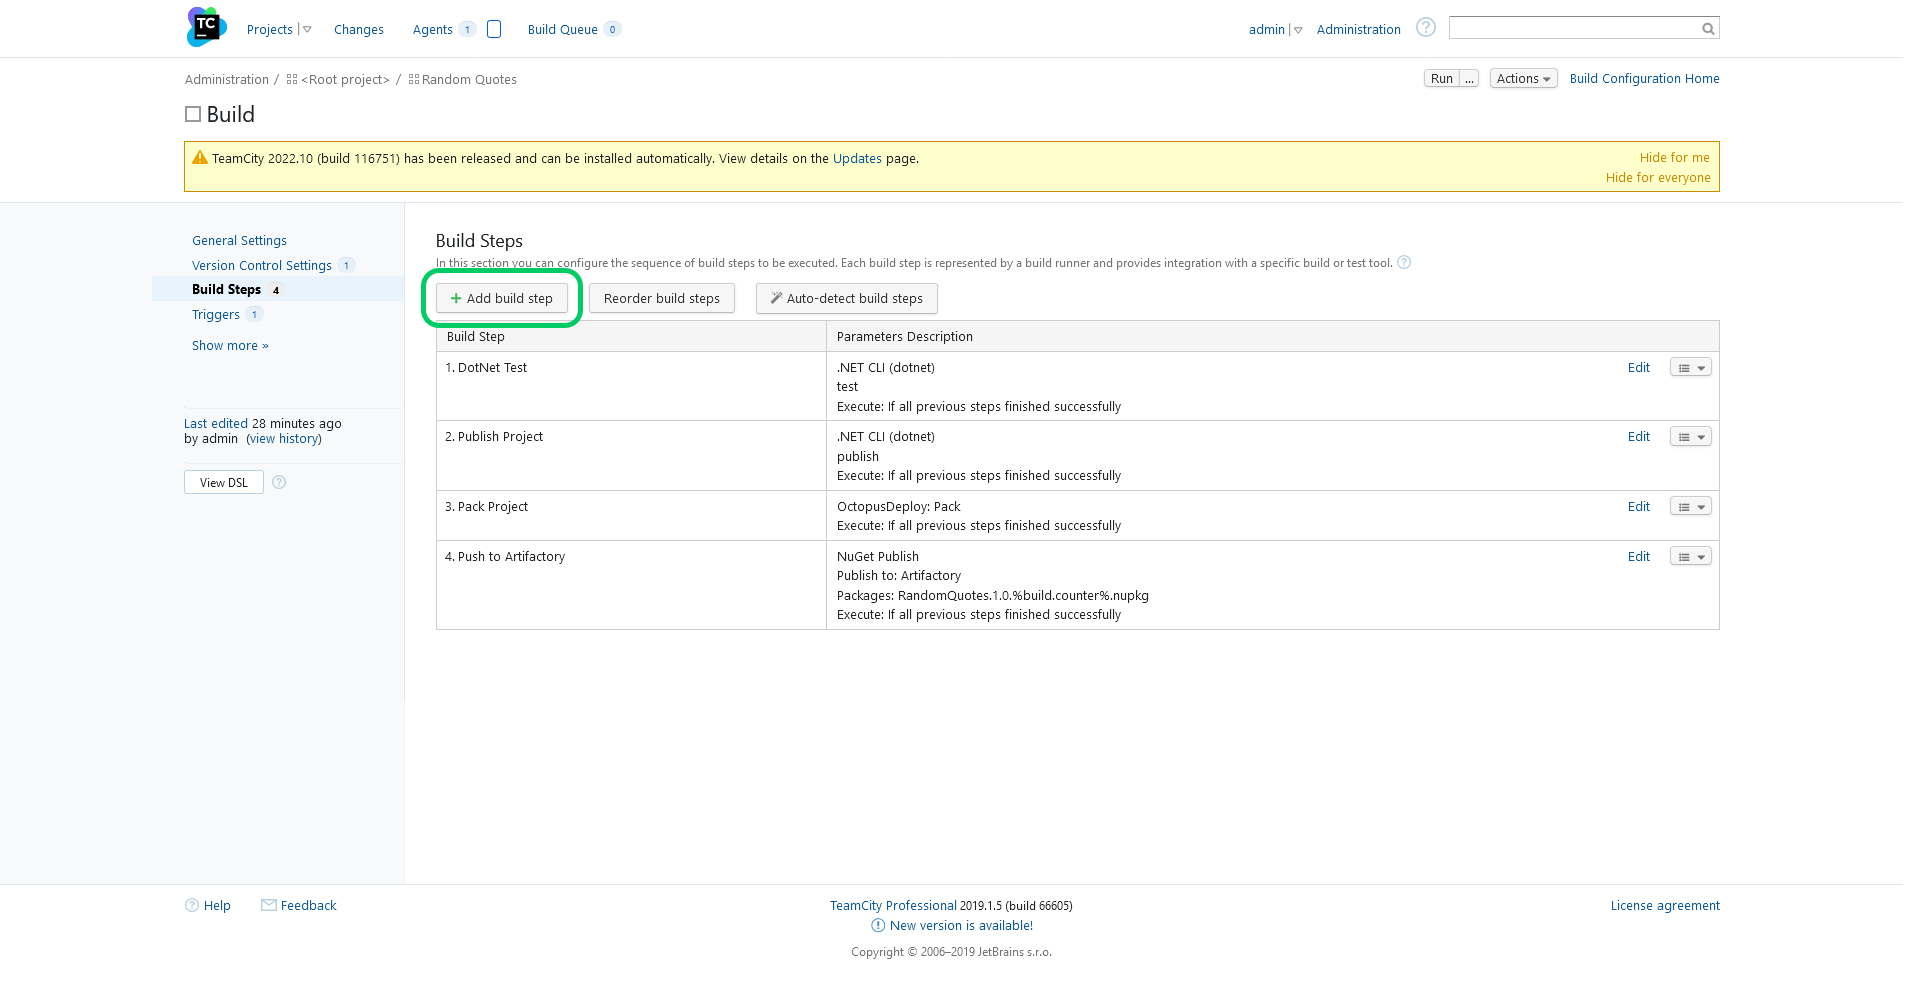The image size is (1920, 995).
Task: Open Feedback link in footer
Action: pos(309,905)
